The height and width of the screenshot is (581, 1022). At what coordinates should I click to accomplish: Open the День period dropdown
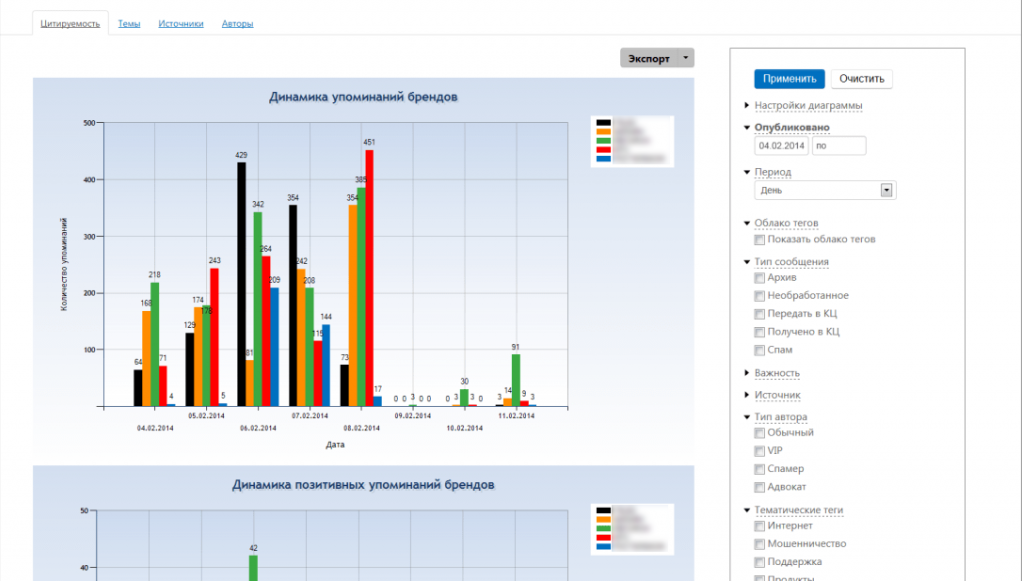pos(825,190)
